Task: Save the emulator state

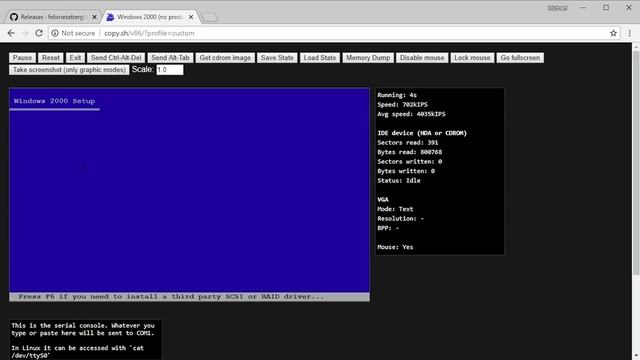Action: click(x=277, y=58)
